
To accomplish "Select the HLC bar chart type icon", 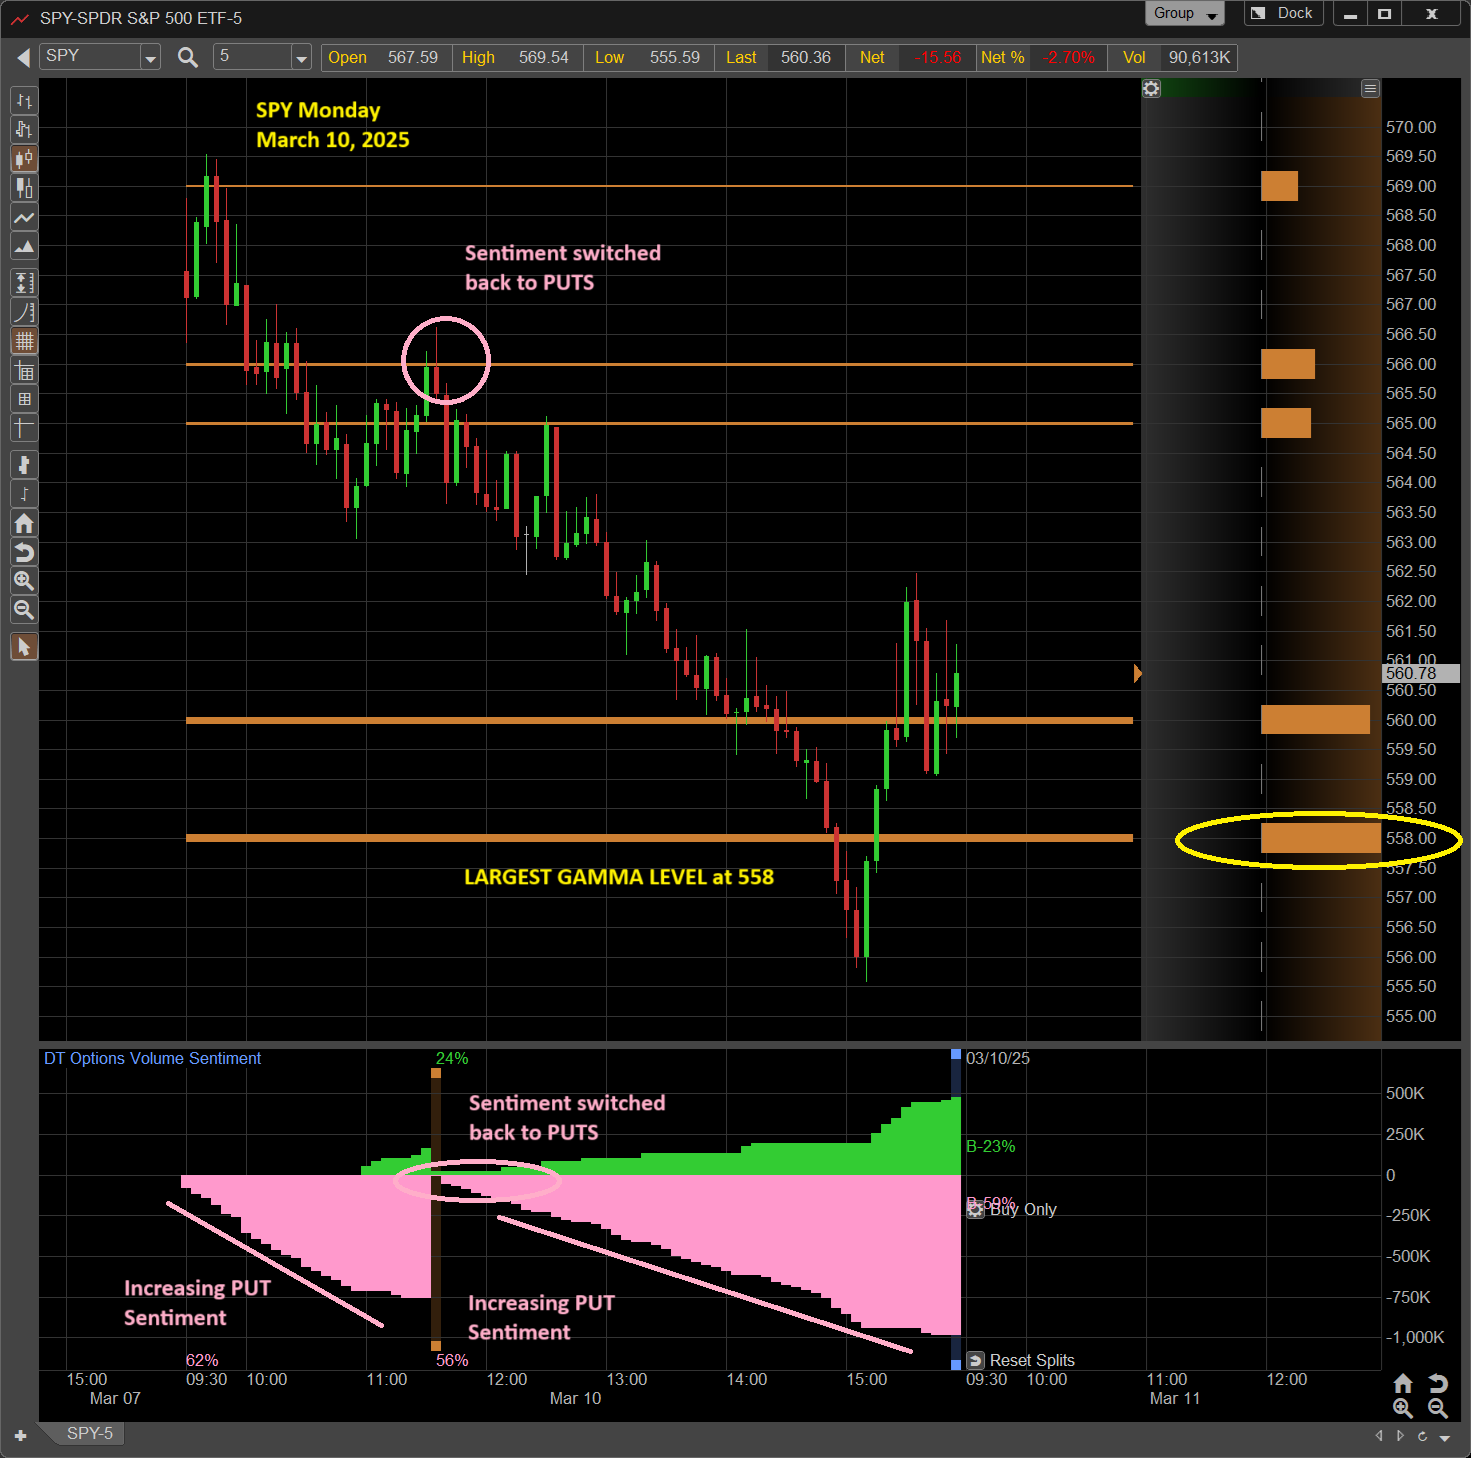I will 24,129.
